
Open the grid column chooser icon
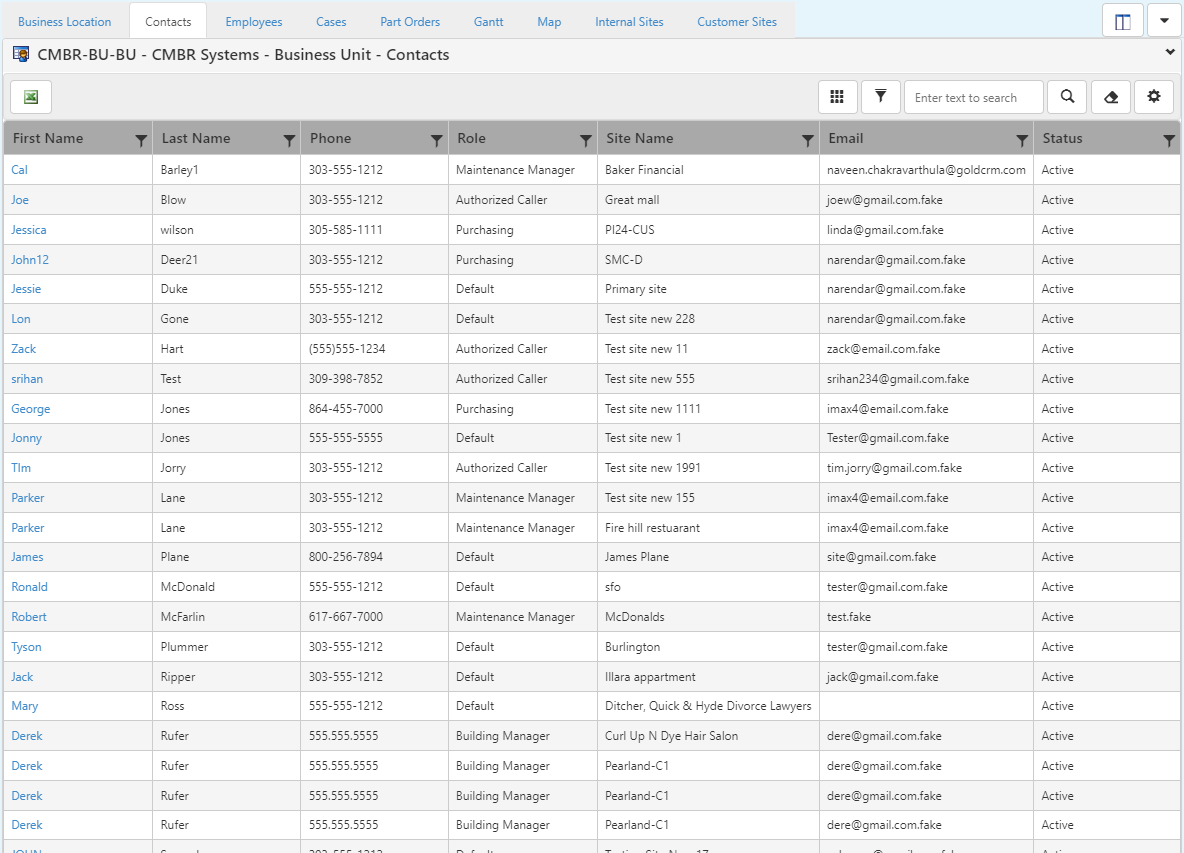click(x=837, y=97)
